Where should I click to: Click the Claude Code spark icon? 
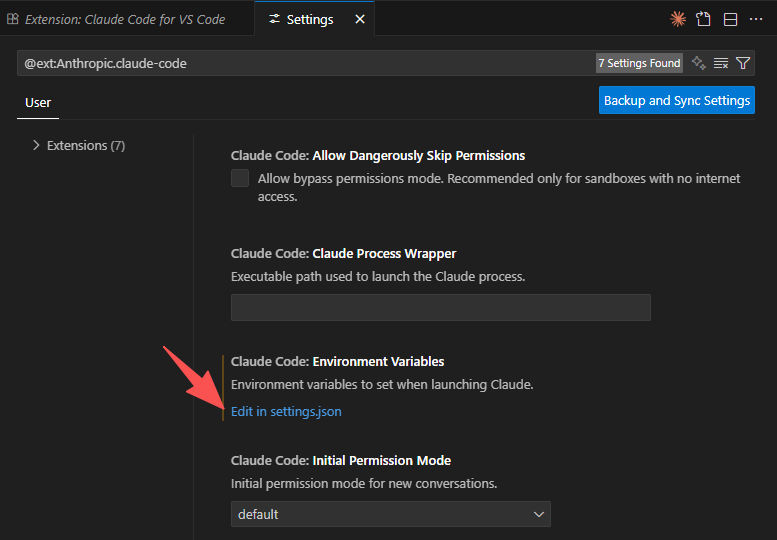pyautogui.click(x=678, y=19)
